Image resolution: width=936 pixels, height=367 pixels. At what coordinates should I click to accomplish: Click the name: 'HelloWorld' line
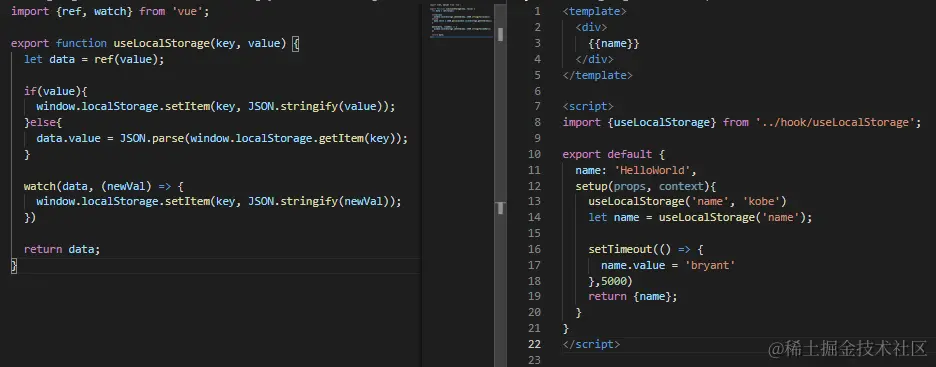pyautogui.click(x=636, y=170)
